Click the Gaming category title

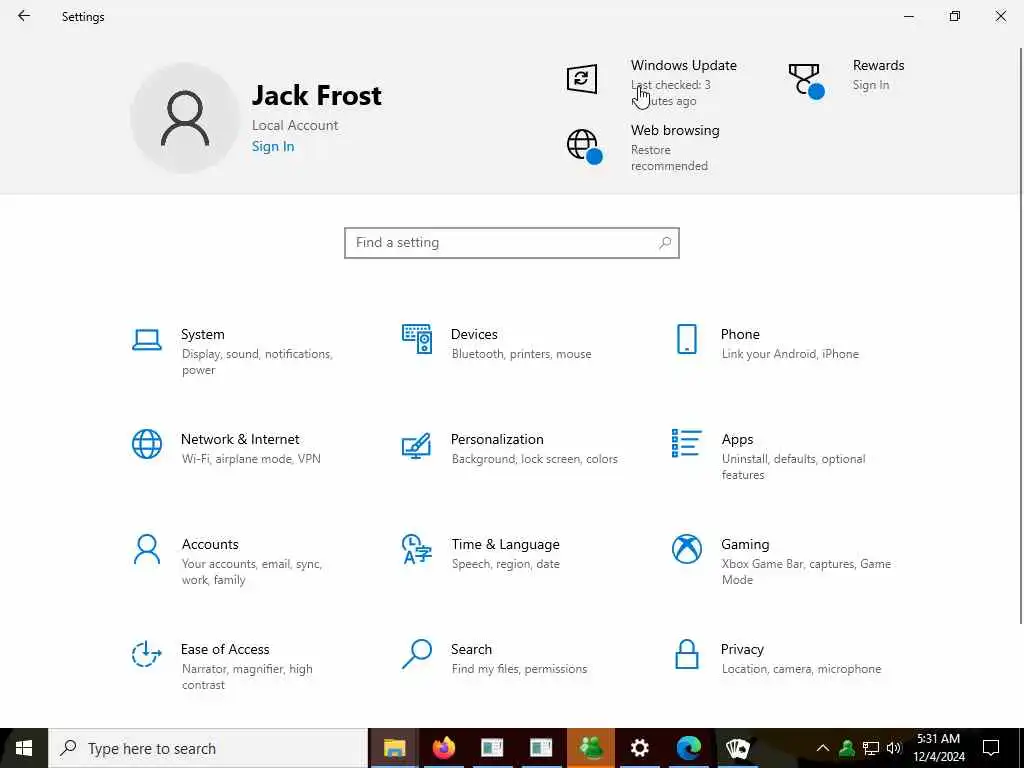point(745,544)
